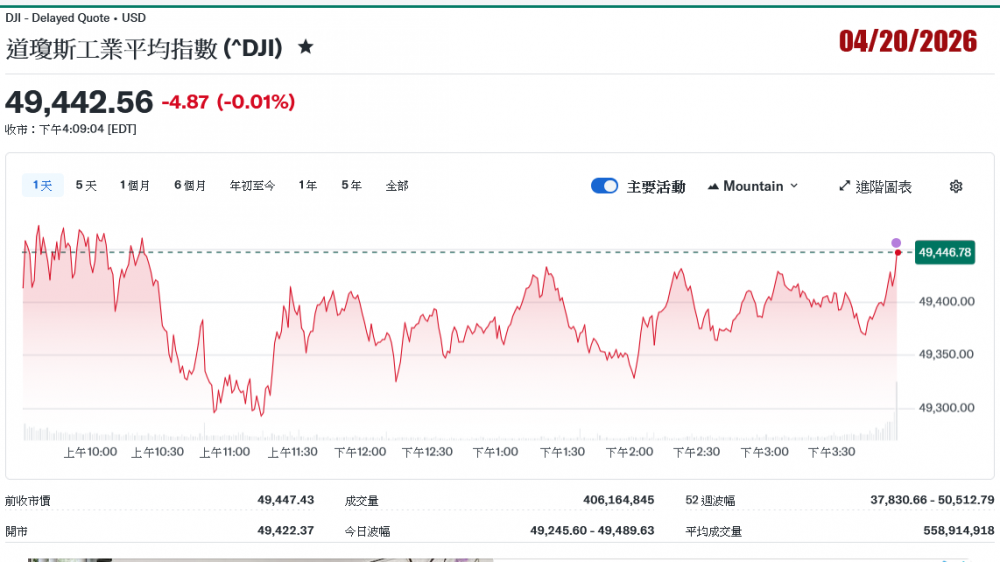Star the ^DJI index to follow it
This screenshot has height=562, width=1000.
306,47
